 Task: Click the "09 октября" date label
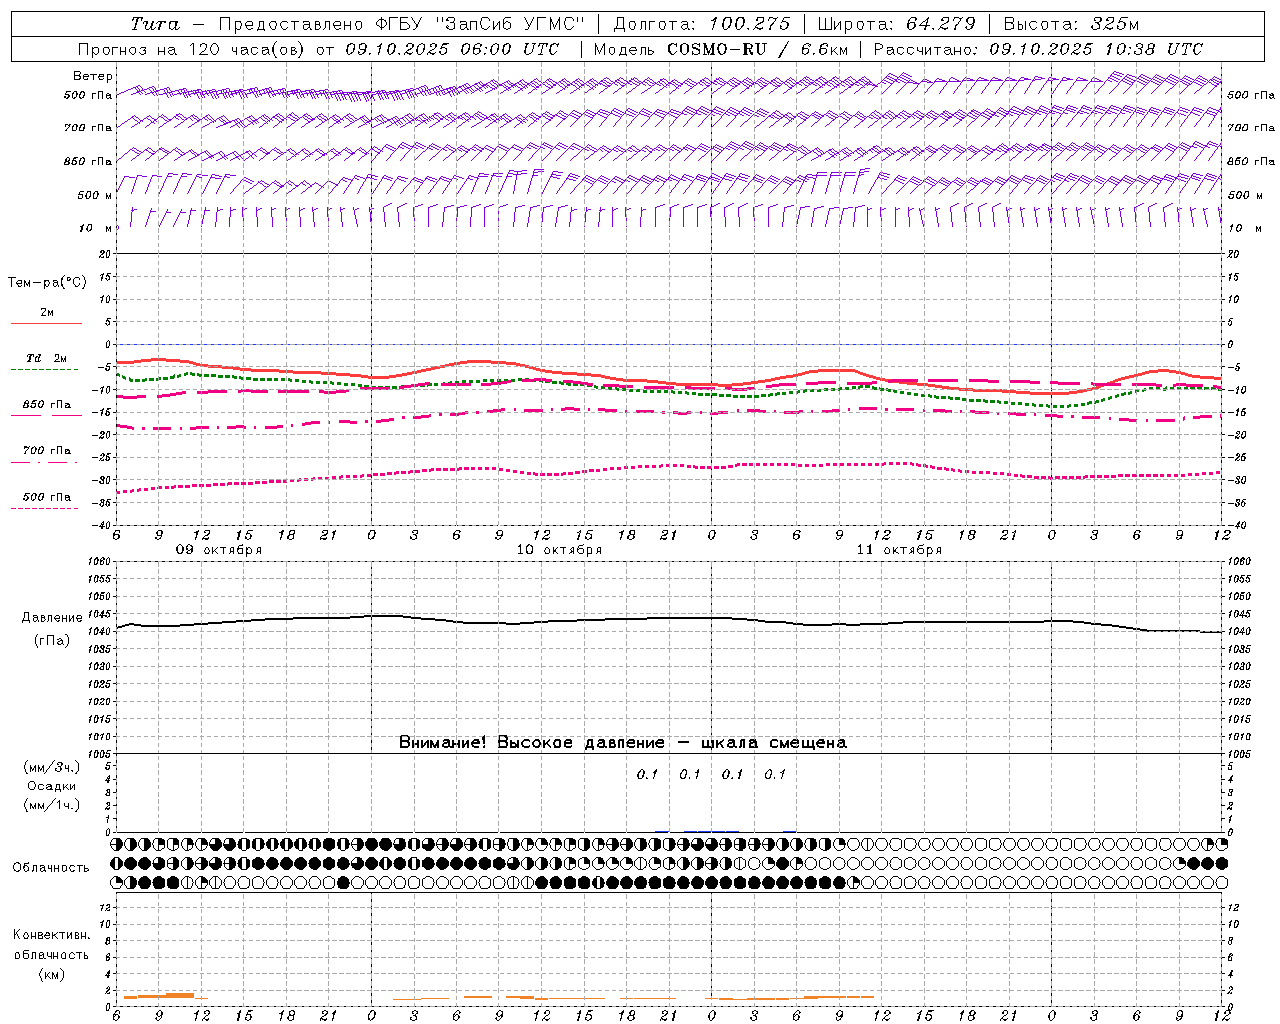pos(219,550)
